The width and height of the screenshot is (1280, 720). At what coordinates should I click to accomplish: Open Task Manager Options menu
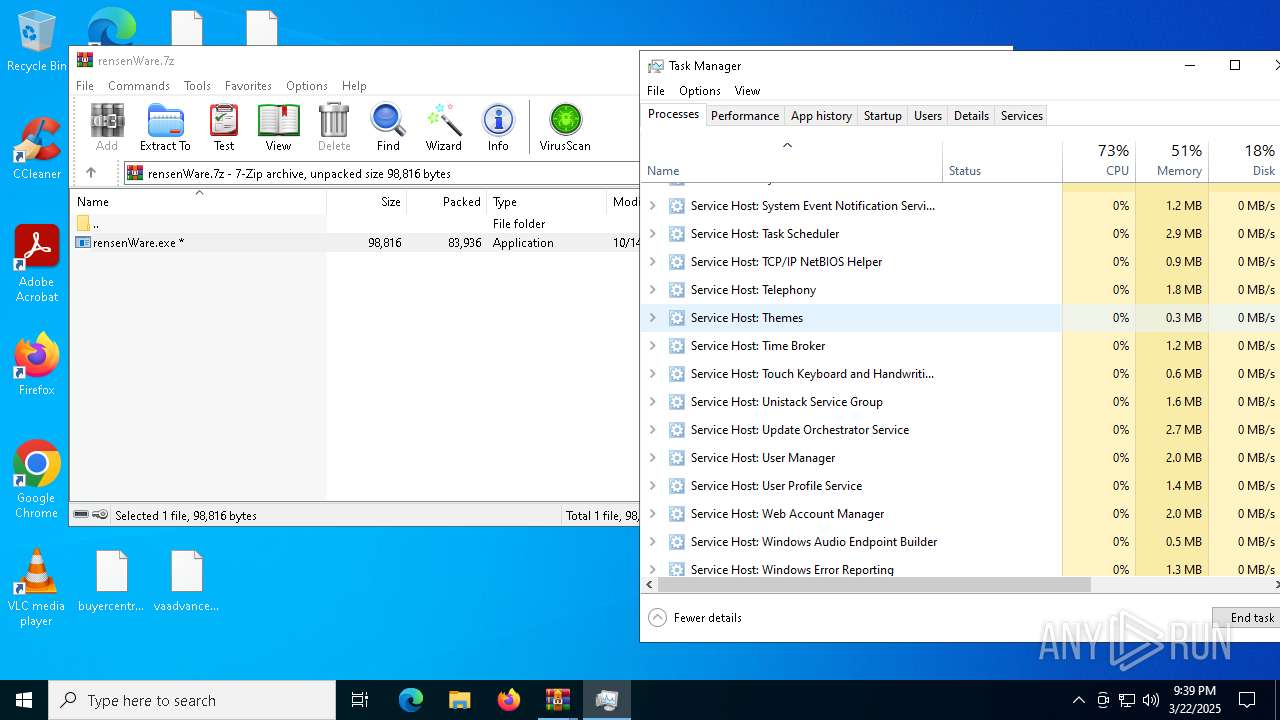(700, 91)
